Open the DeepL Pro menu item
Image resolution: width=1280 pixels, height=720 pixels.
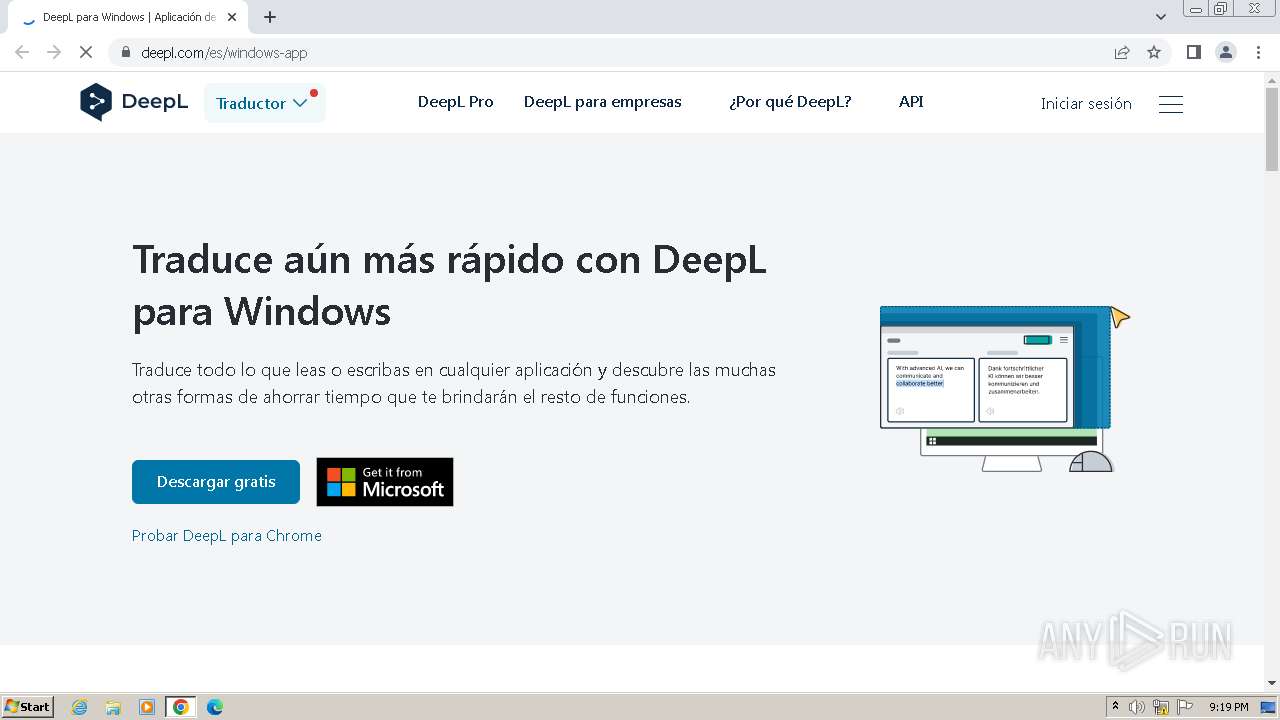456,102
